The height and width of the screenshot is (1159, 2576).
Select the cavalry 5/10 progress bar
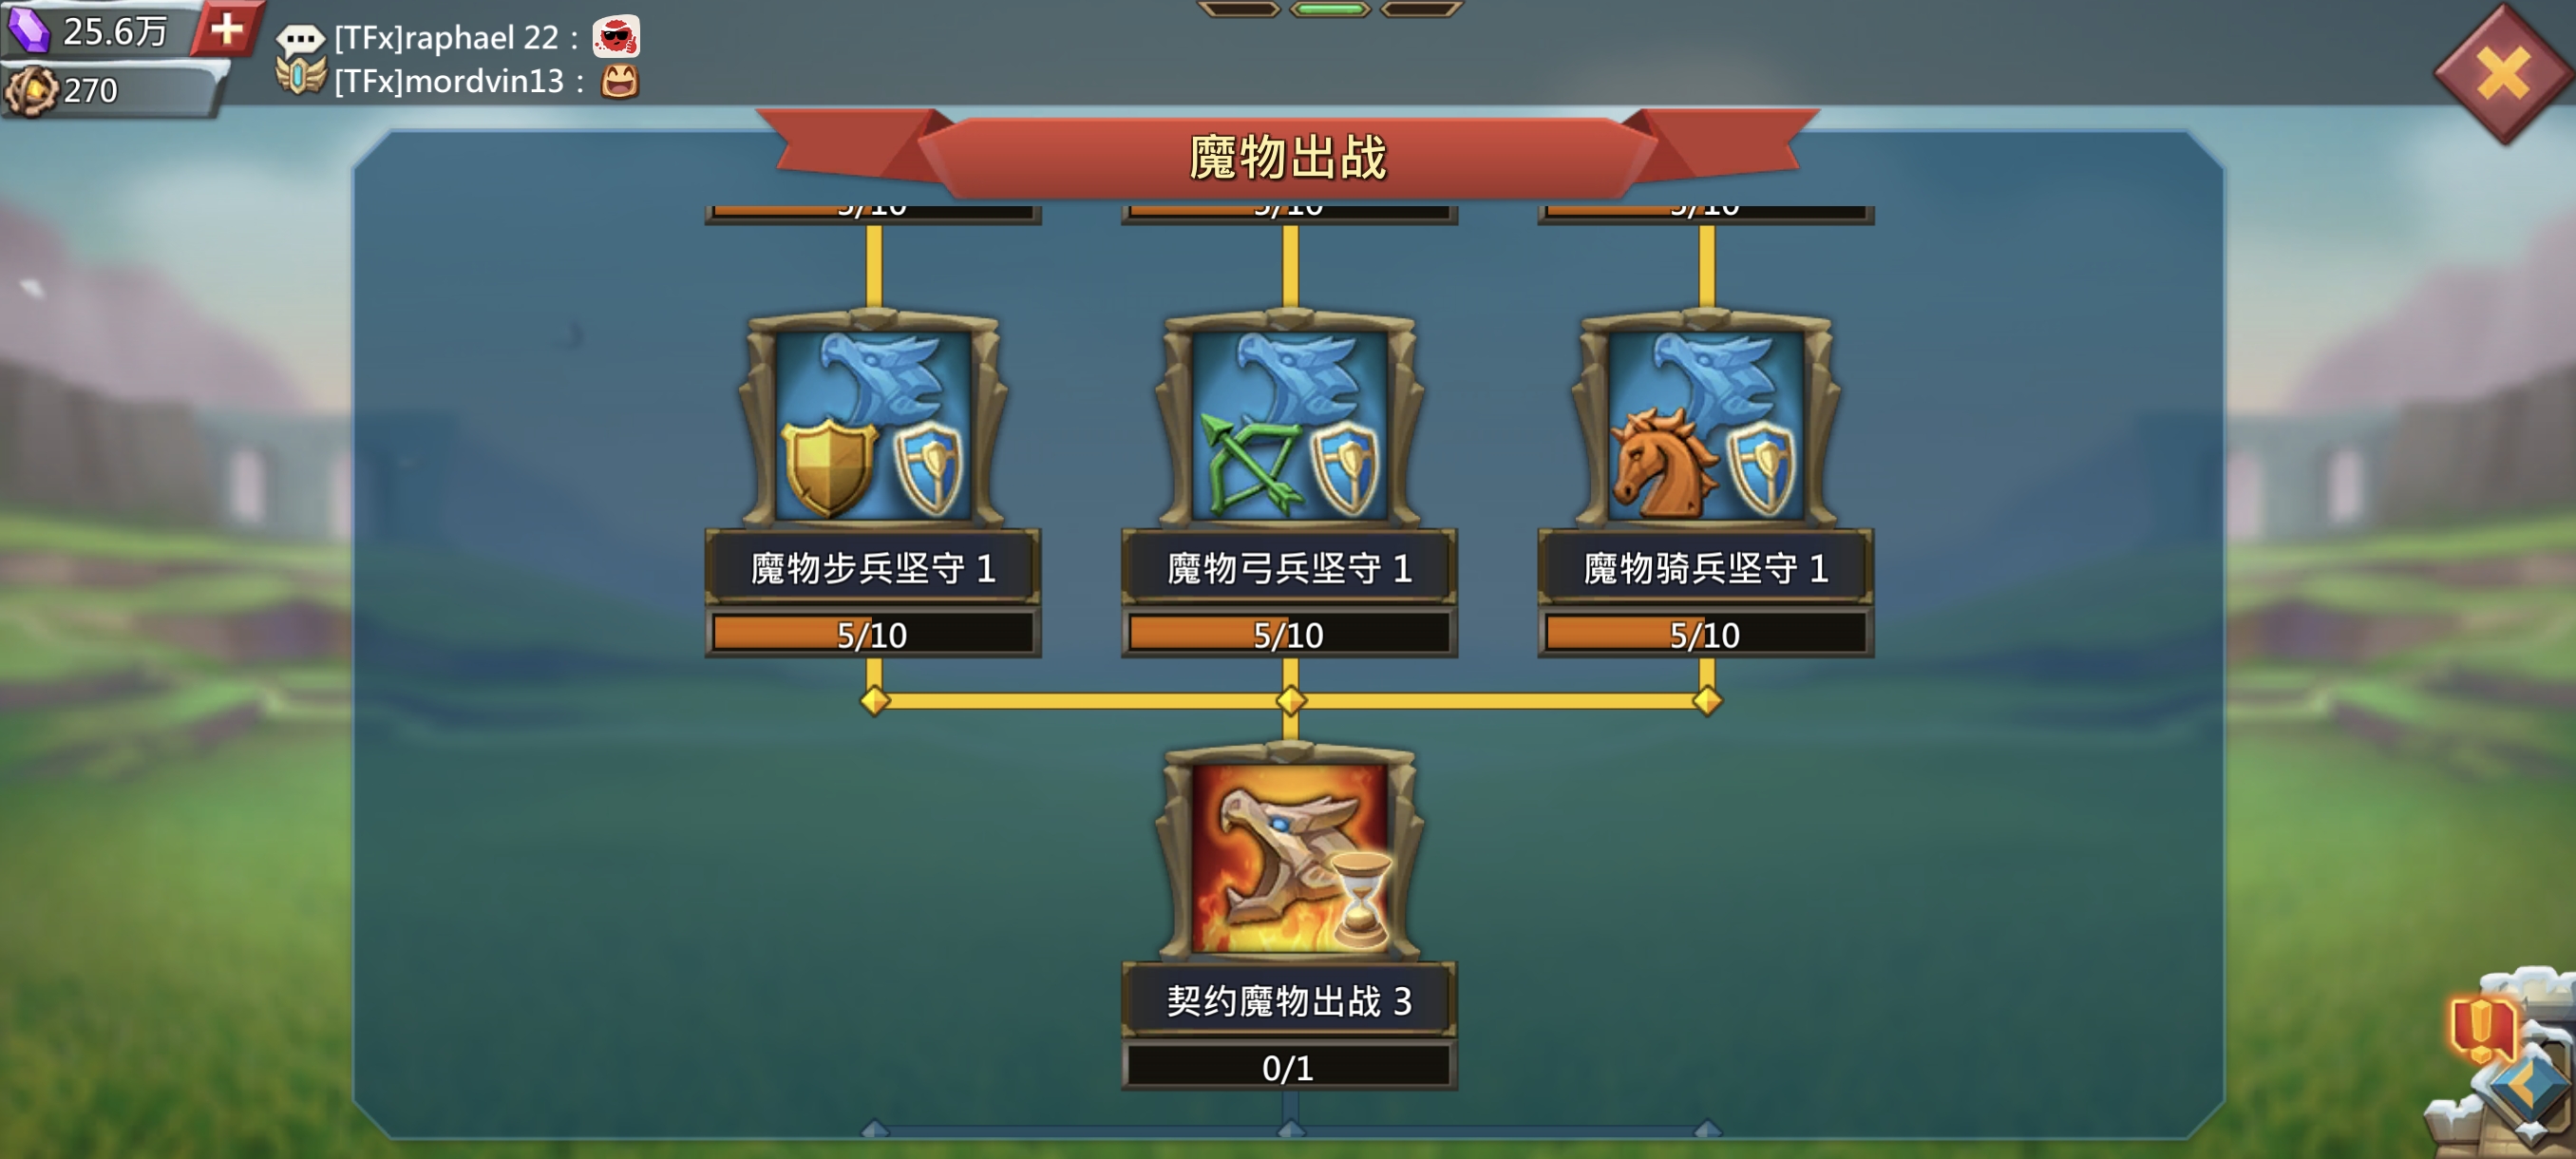pyautogui.click(x=1706, y=634)
